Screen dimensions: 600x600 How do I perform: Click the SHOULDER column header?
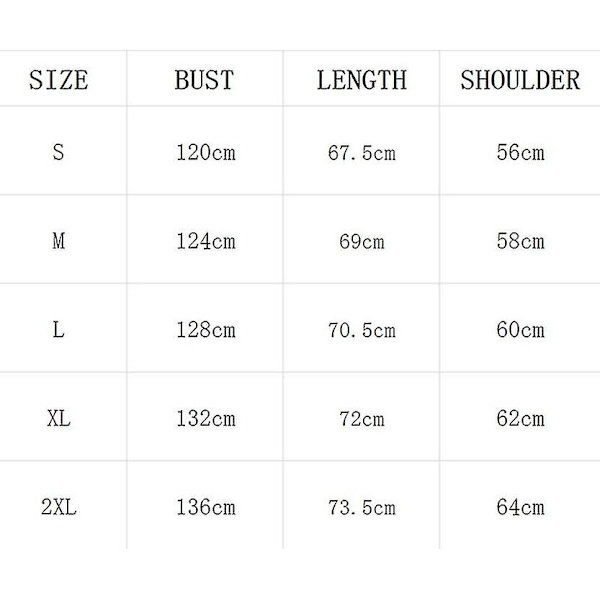pos(520,80)
